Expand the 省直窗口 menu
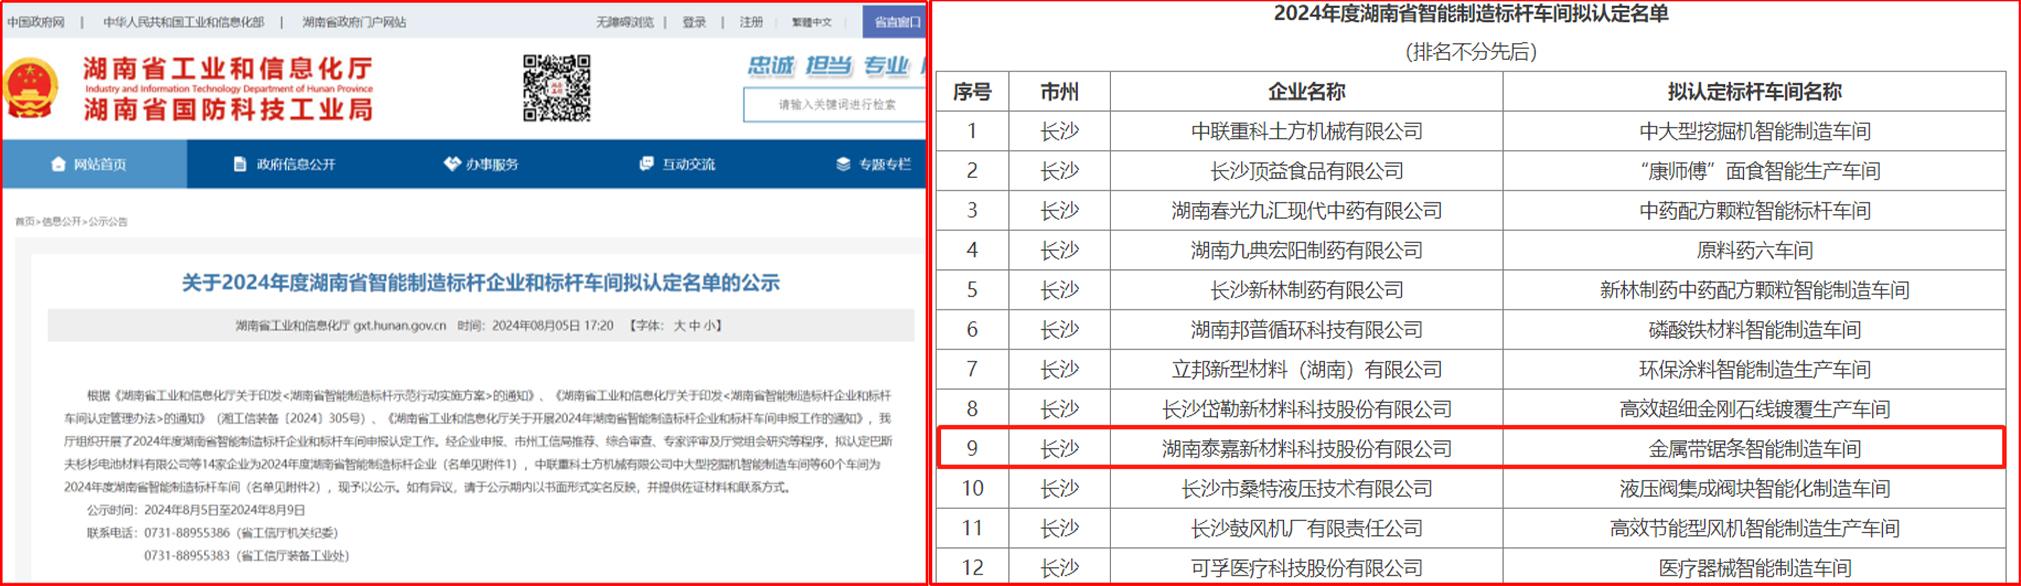The width and height of the screenshot is (2021, 586). pyautogui.click(x=896, y=22)
